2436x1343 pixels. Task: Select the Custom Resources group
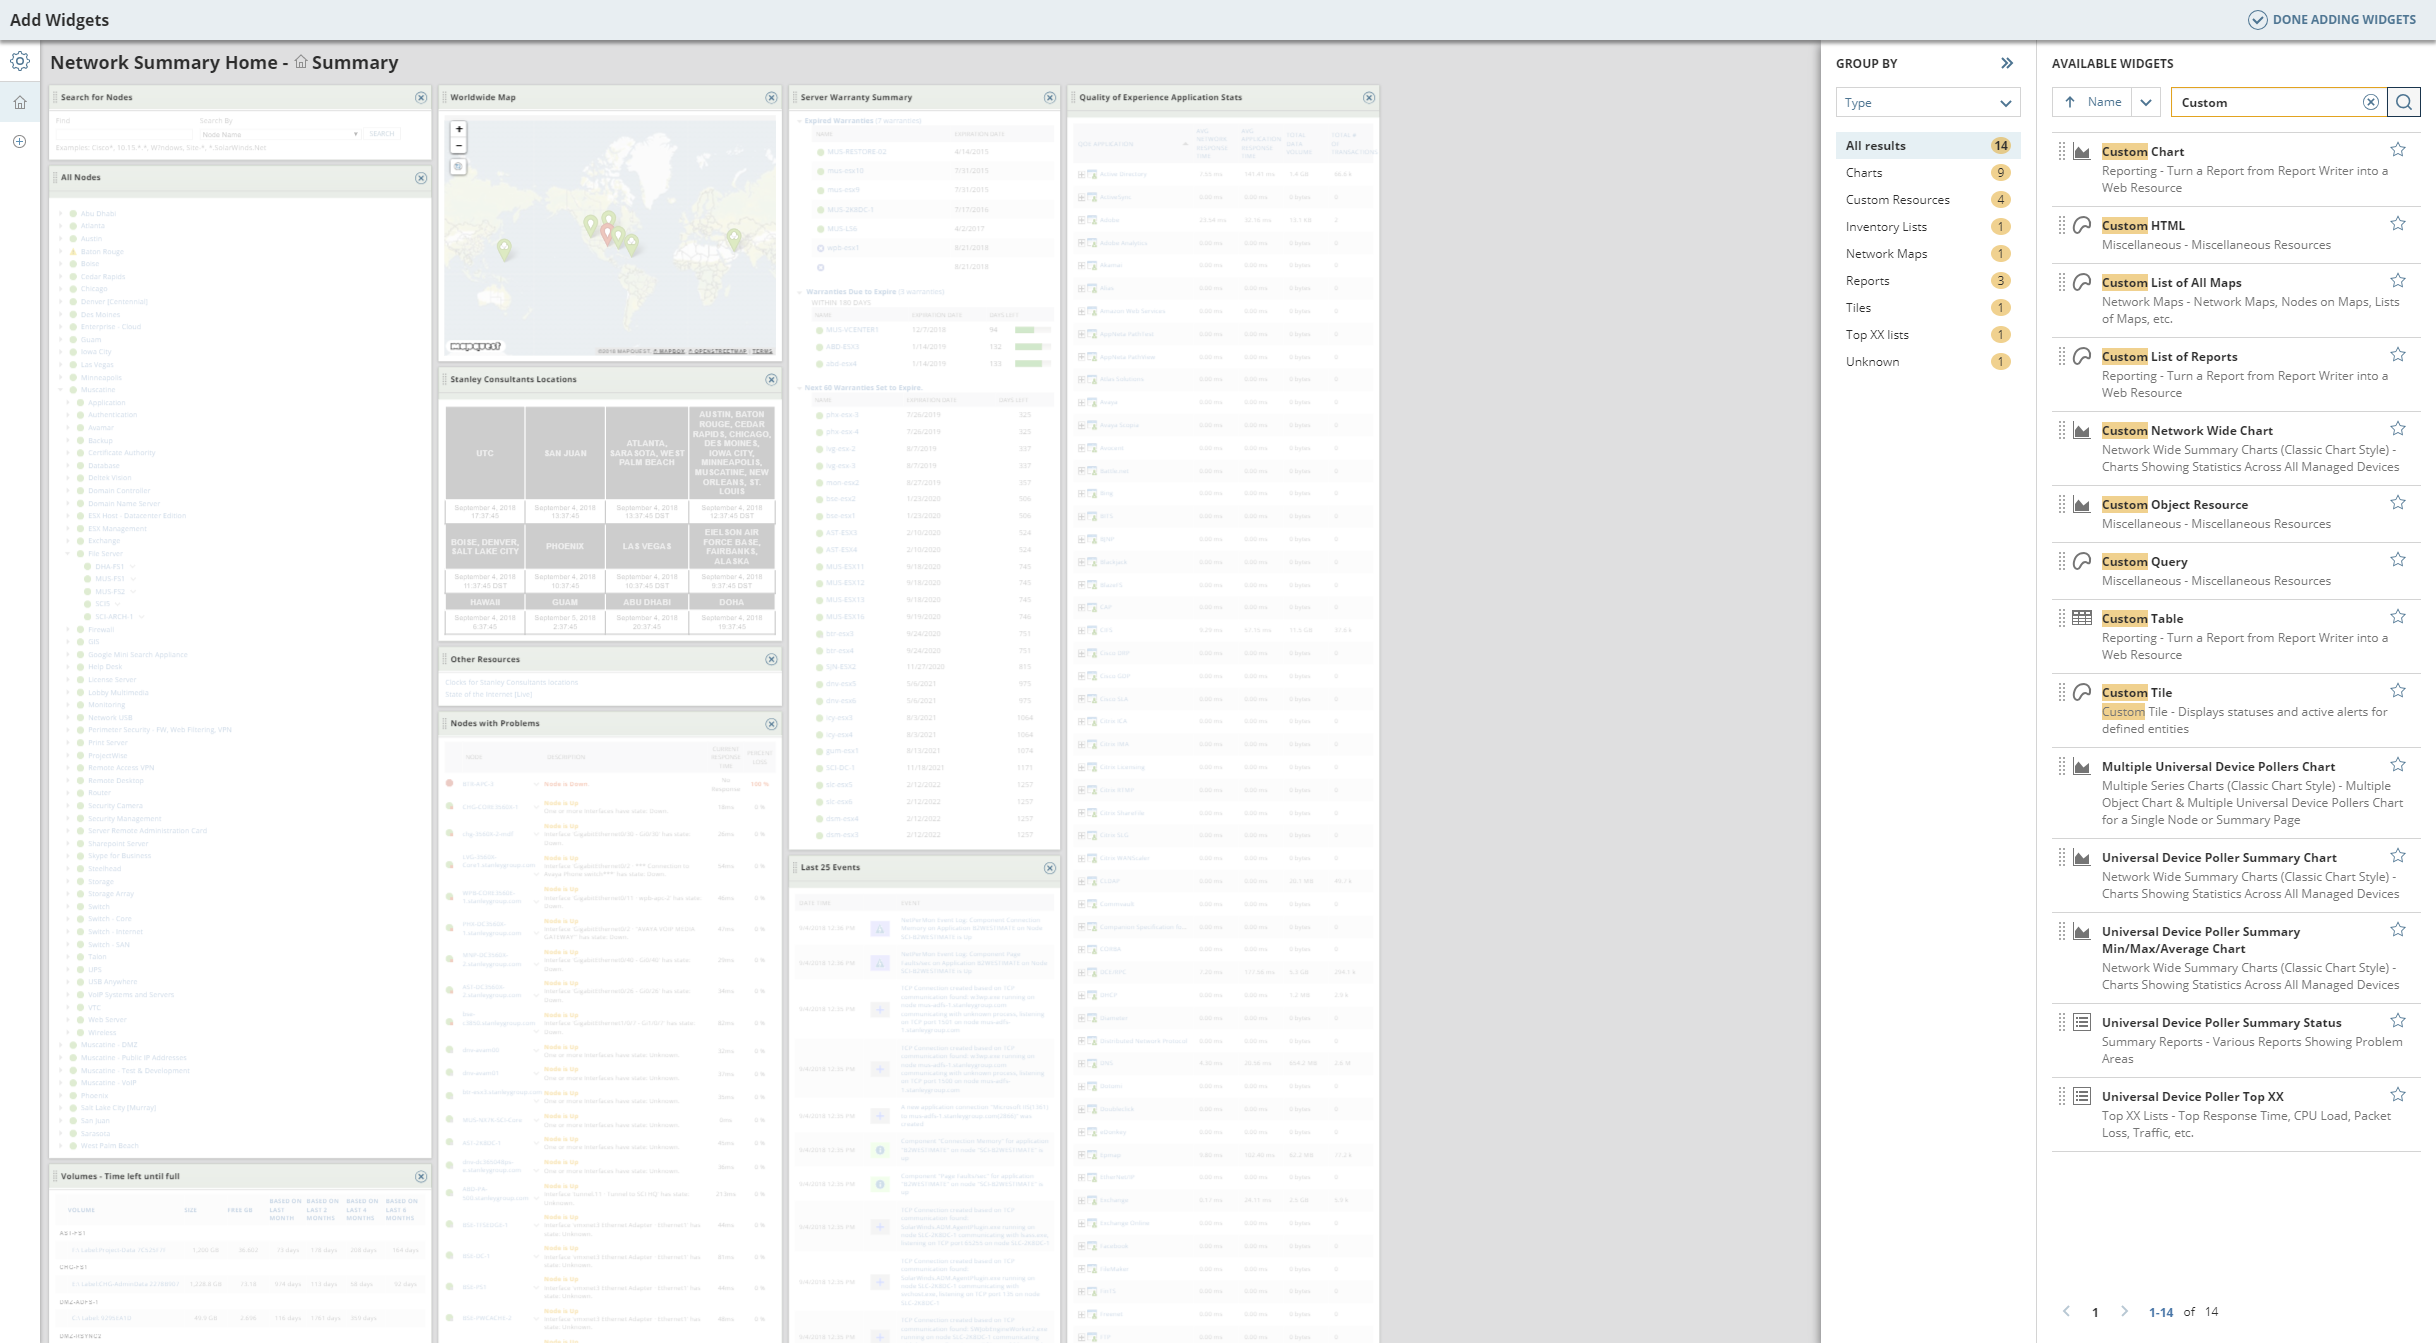(1897, 200)
